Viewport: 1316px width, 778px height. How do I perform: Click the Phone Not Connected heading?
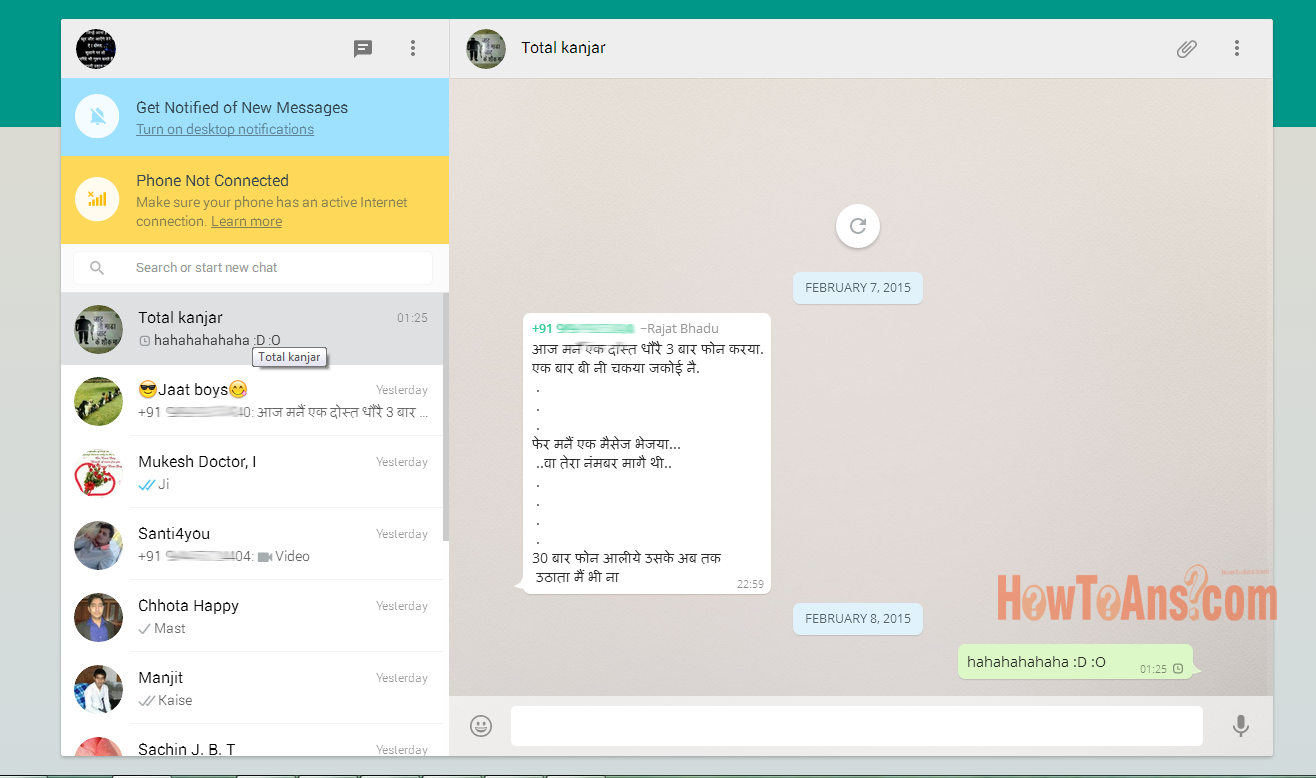point(212,180)
